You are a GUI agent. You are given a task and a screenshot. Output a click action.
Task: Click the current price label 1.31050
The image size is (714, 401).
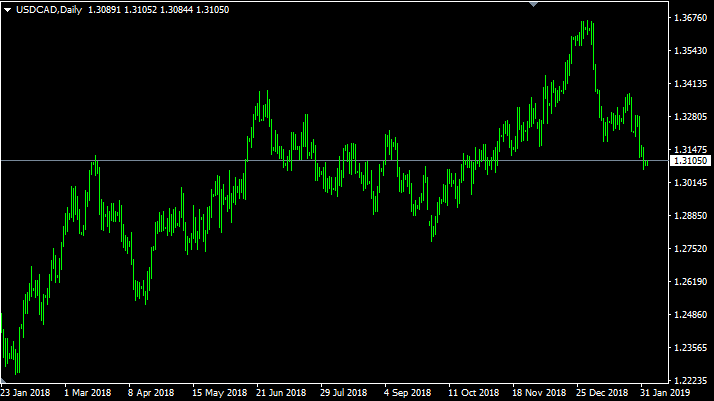690,161
